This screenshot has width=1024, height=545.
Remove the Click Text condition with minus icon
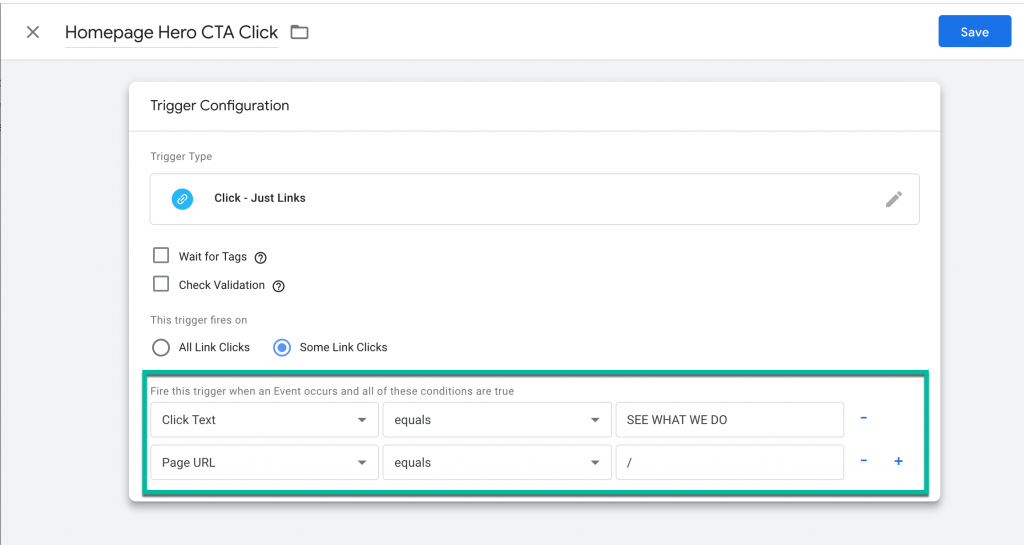coord(863,418)
